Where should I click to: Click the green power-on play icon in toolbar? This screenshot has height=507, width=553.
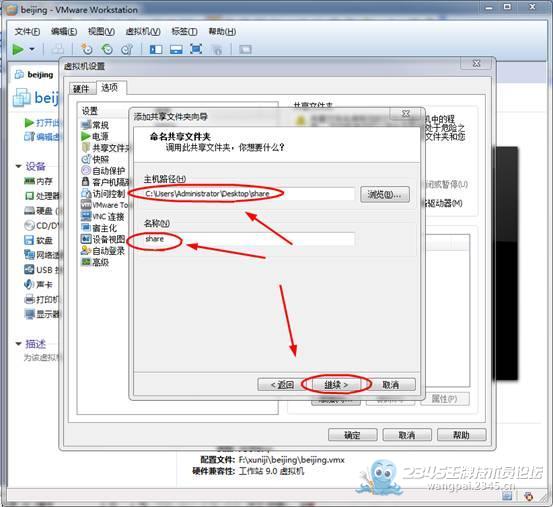(18, 49)
